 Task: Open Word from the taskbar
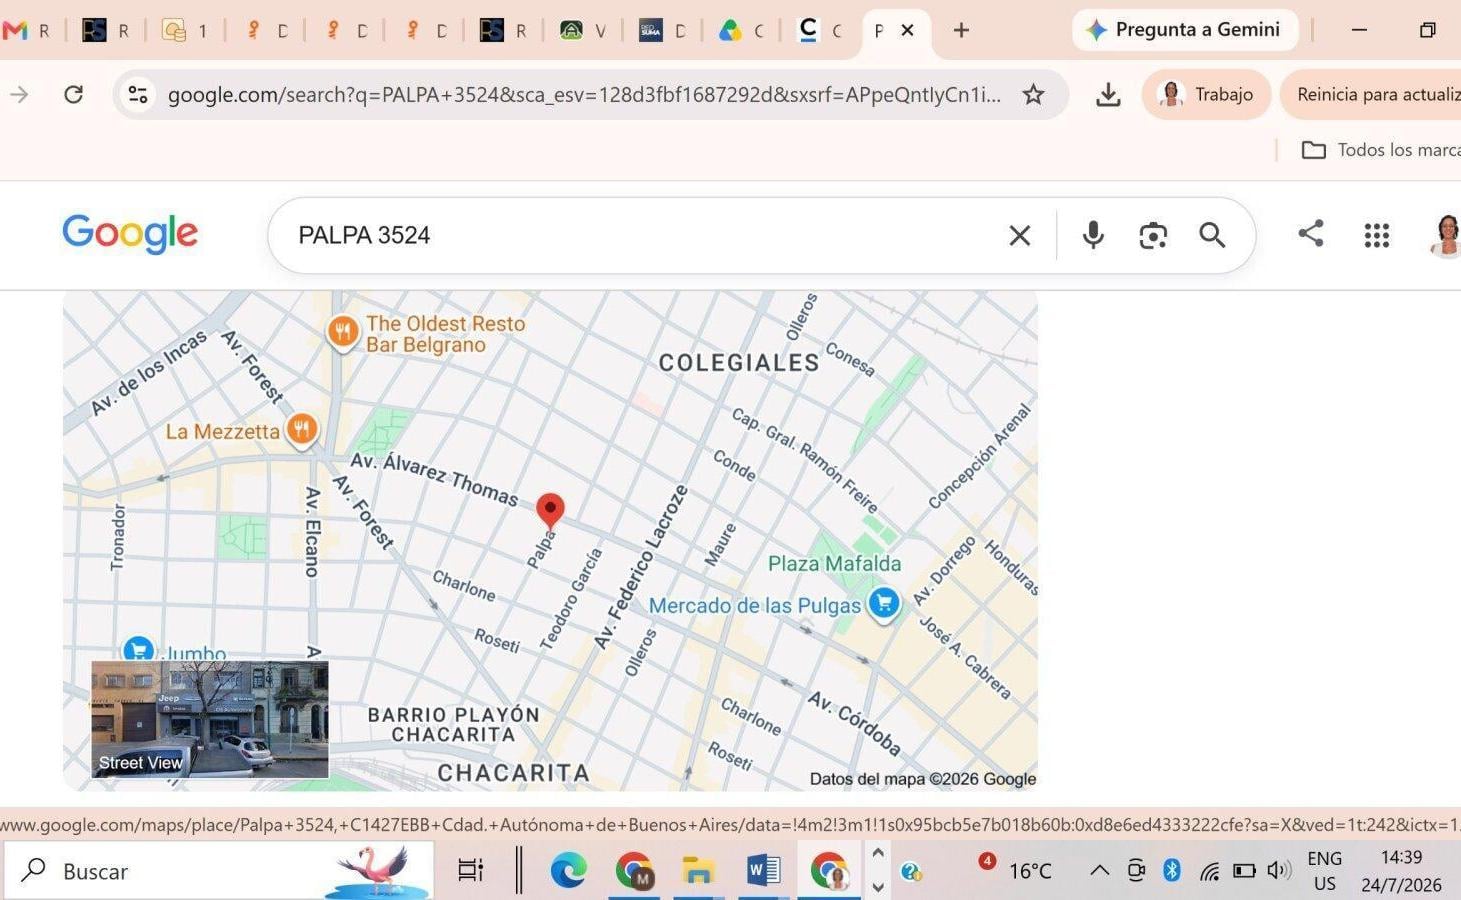pyautogui.click(x=763, y=870)
